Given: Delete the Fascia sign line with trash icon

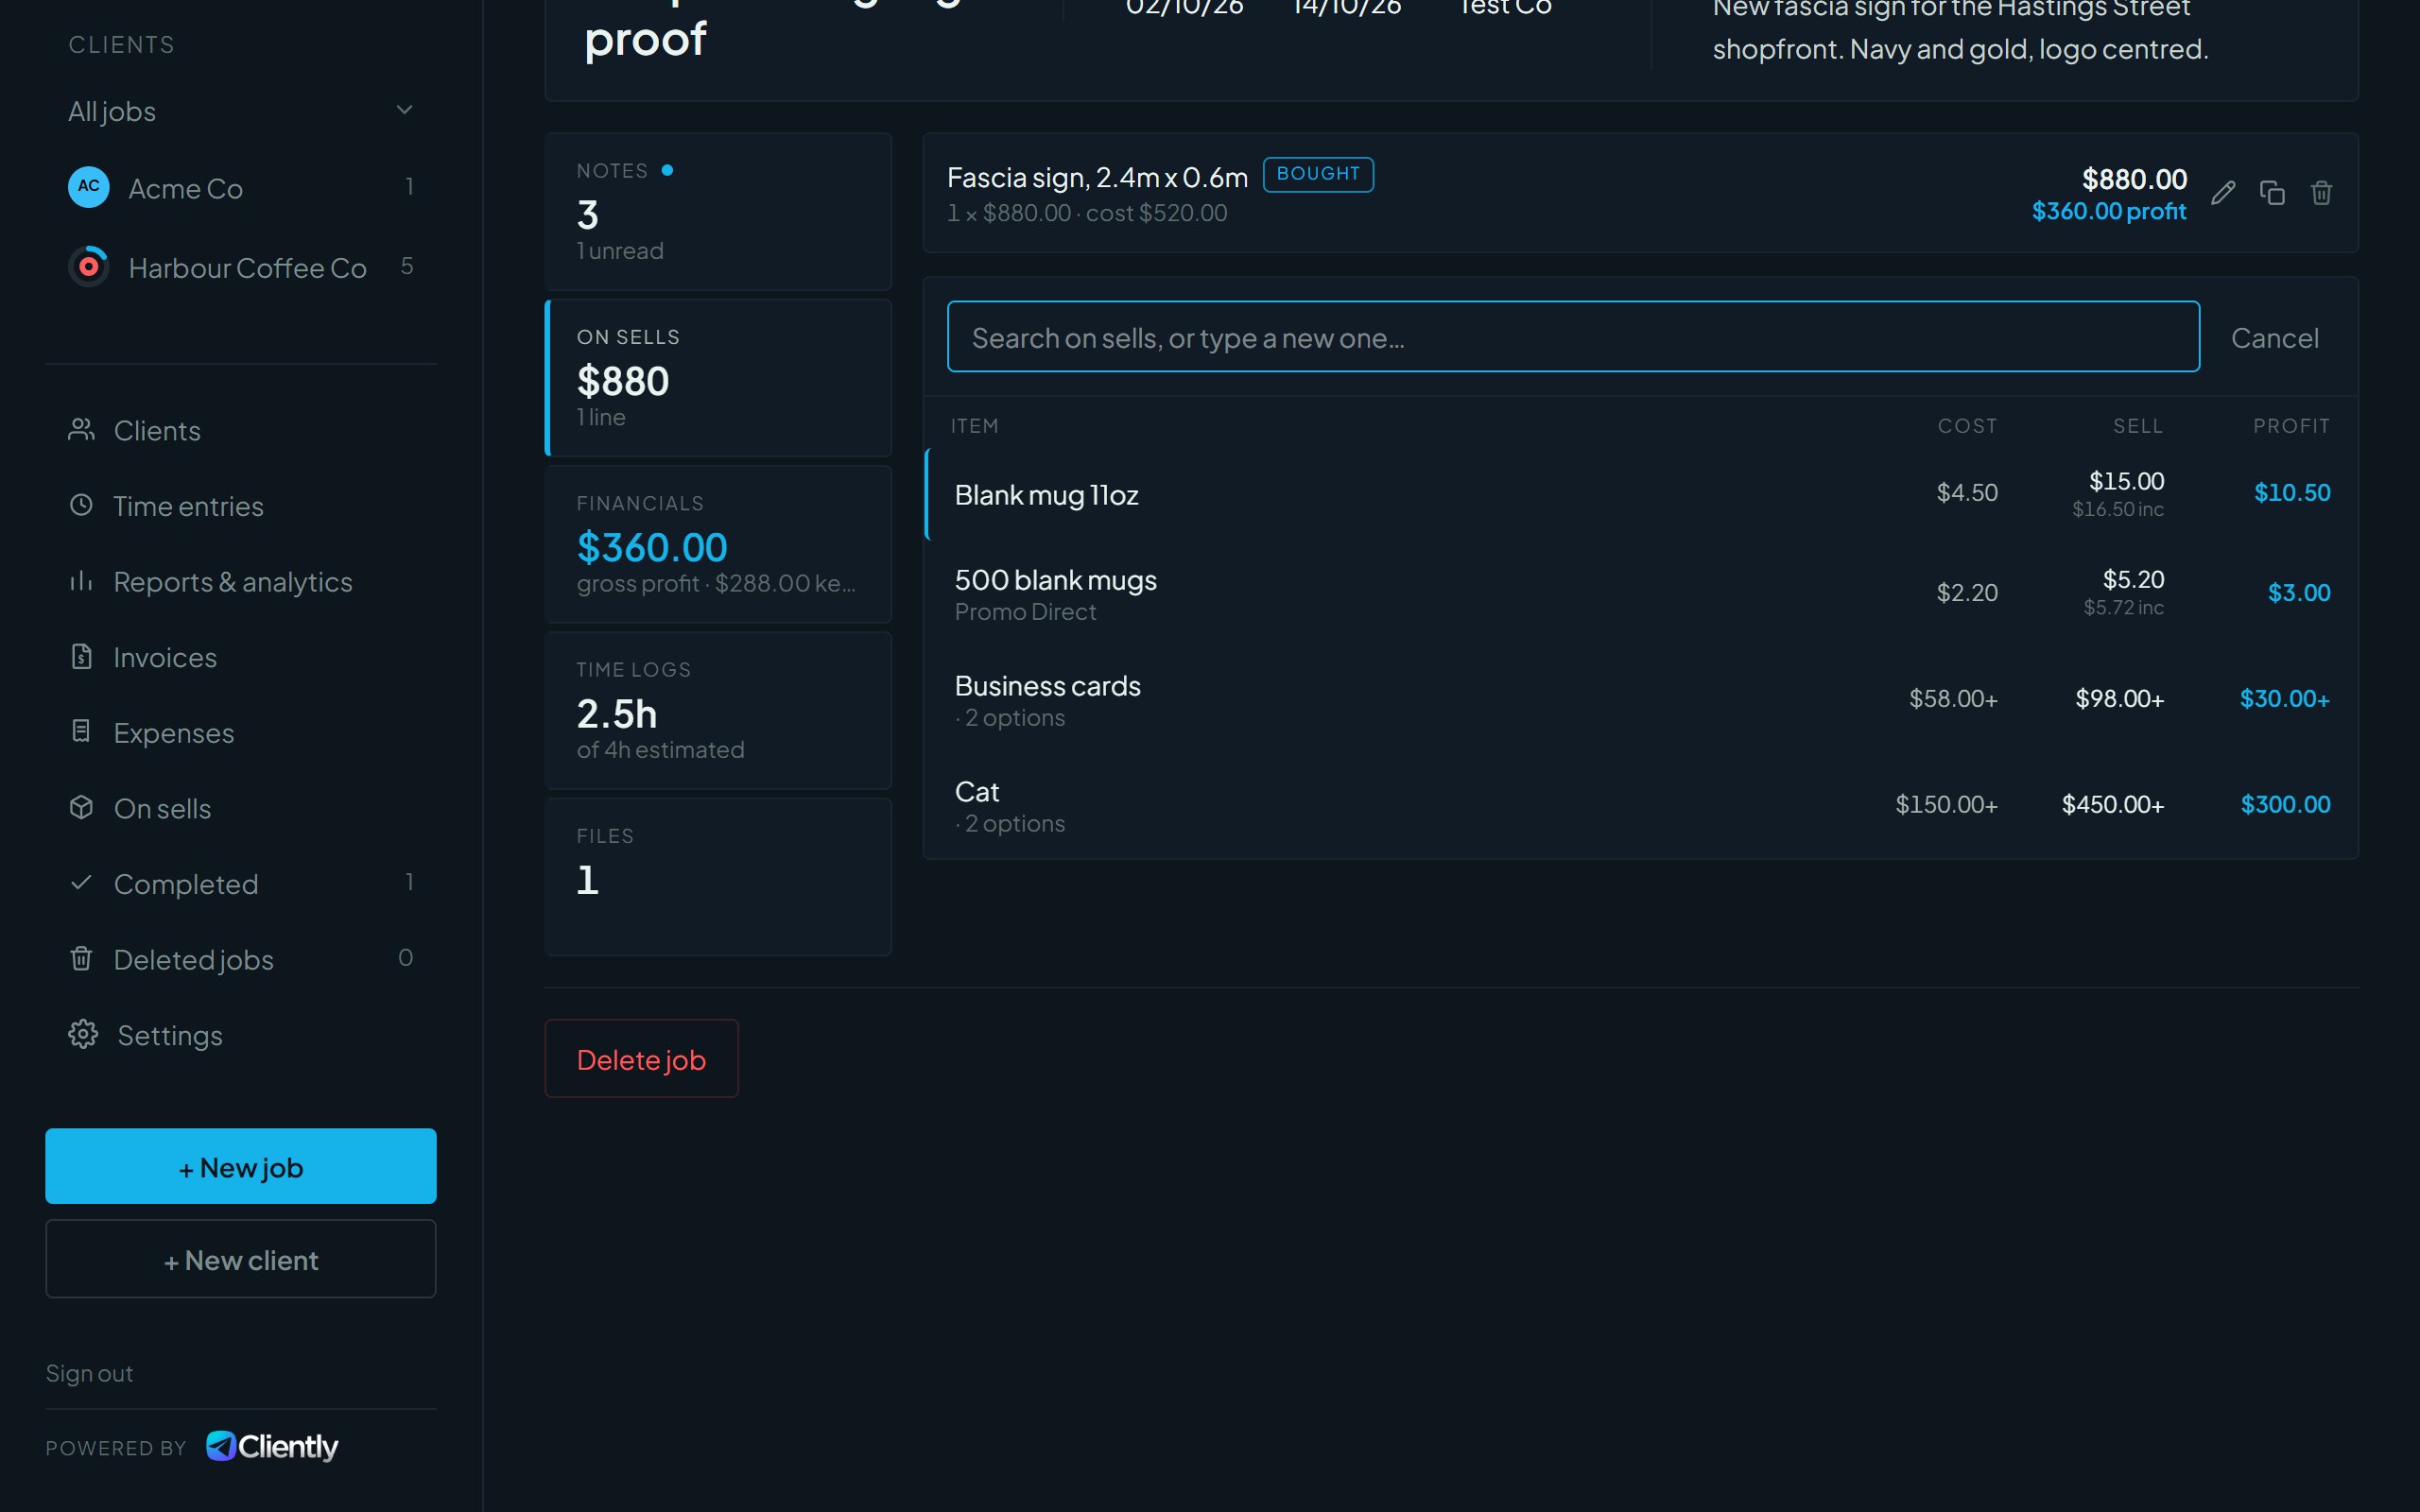Looking at the screenshot, I should point(2321,193).
